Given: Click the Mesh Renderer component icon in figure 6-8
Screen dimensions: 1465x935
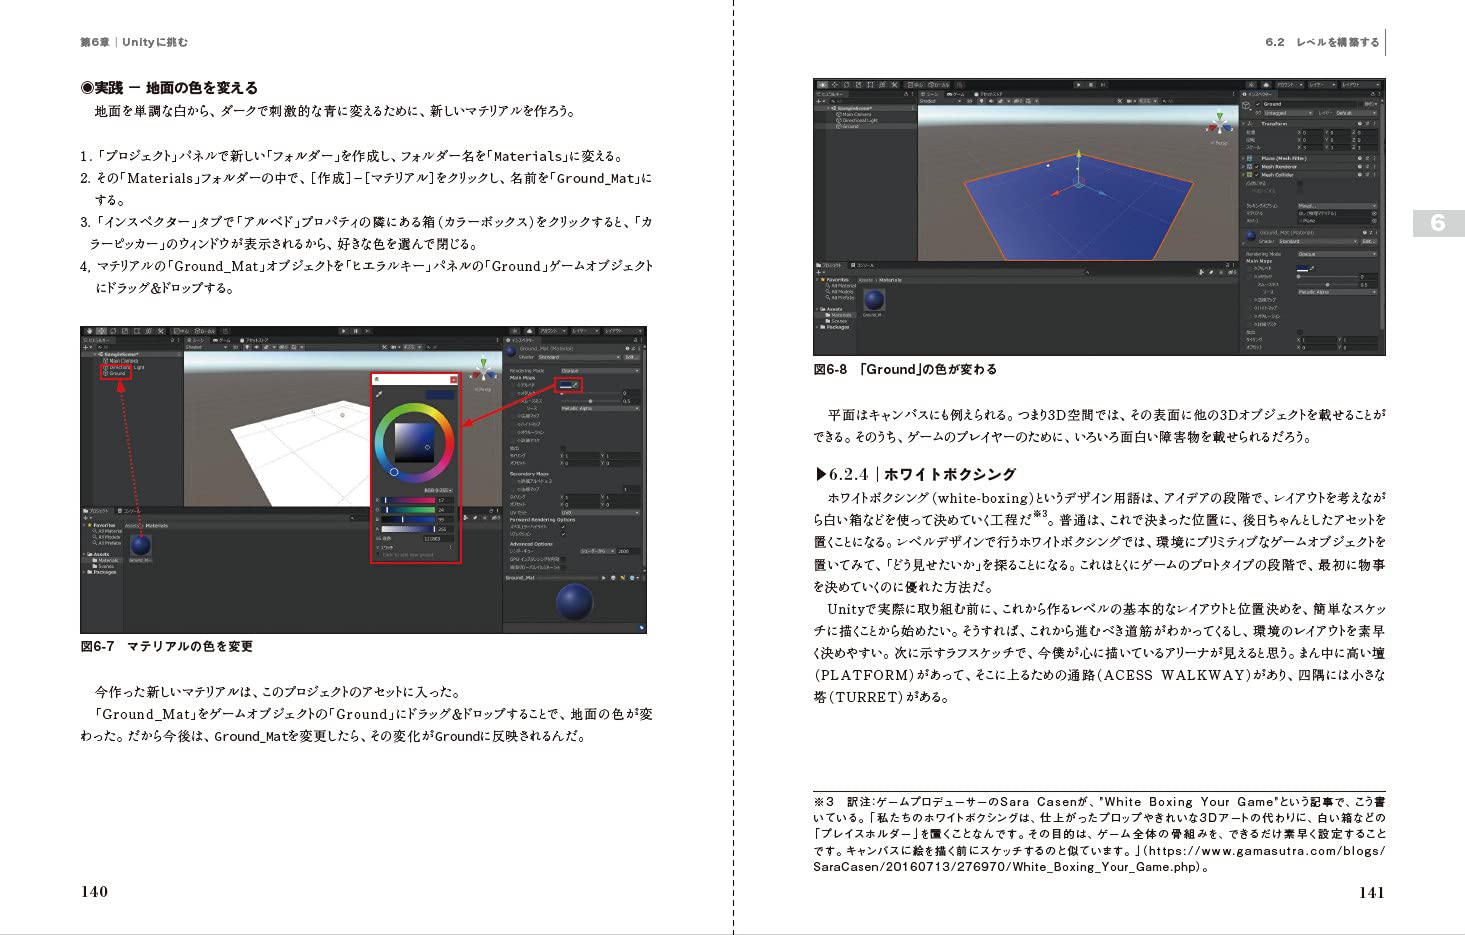Looking at the screenshot, I should pyautogui.click(x=1249, y=167).
